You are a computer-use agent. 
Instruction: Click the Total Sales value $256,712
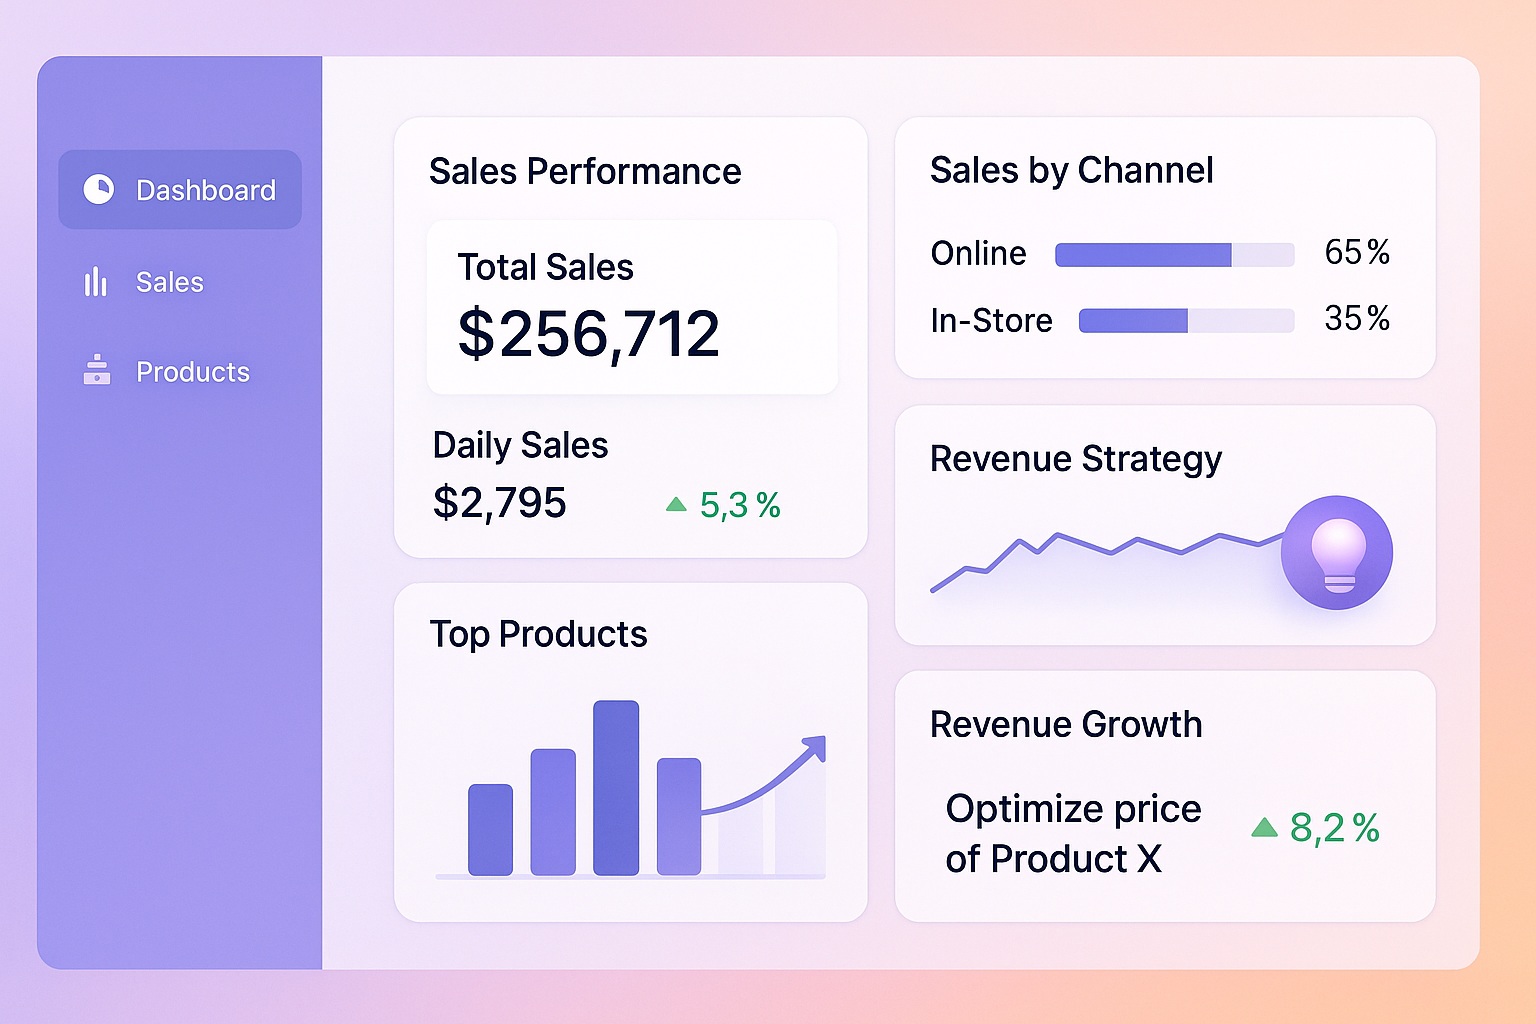click(x=588, y=334)
